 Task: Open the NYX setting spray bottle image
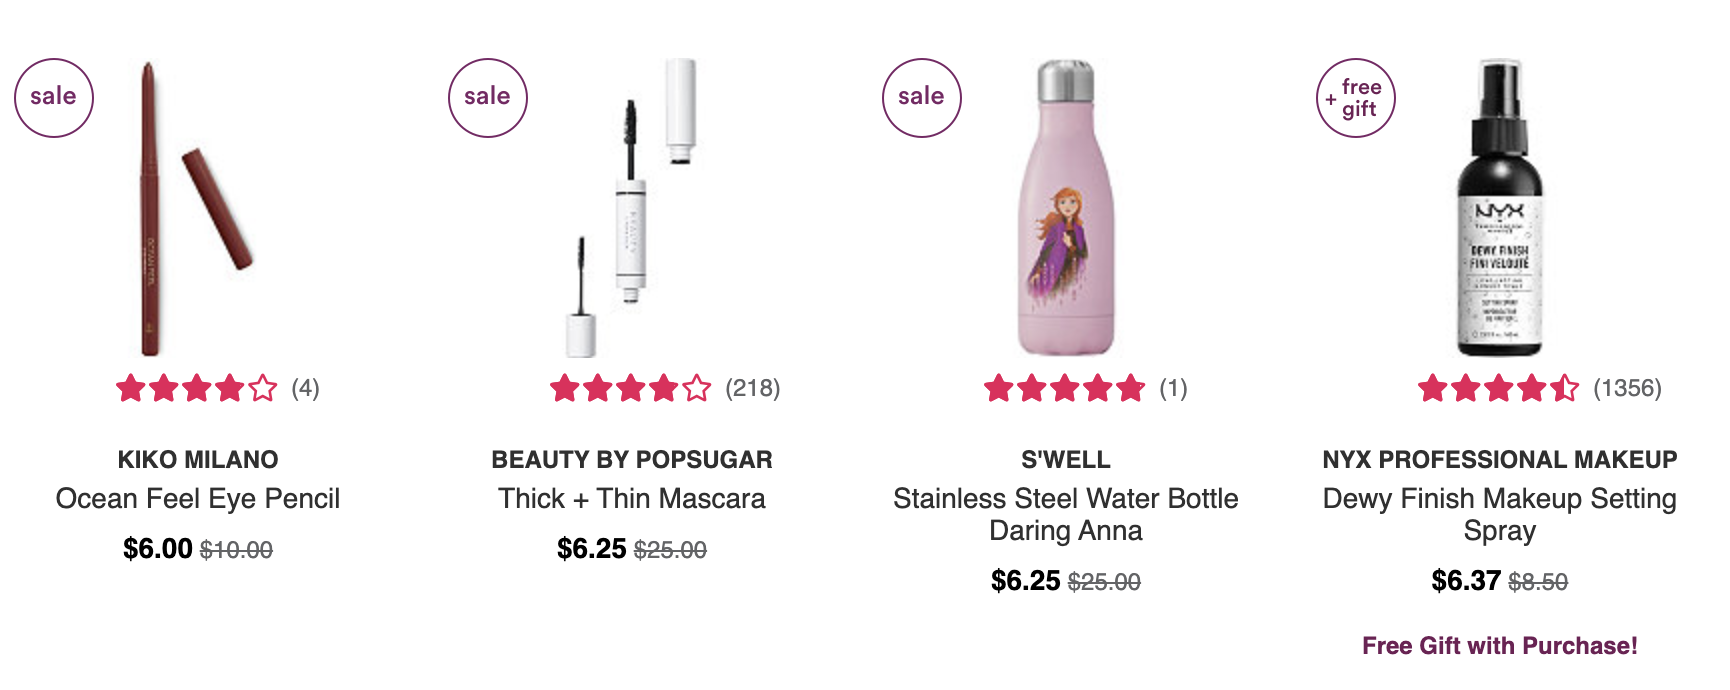1500,208
